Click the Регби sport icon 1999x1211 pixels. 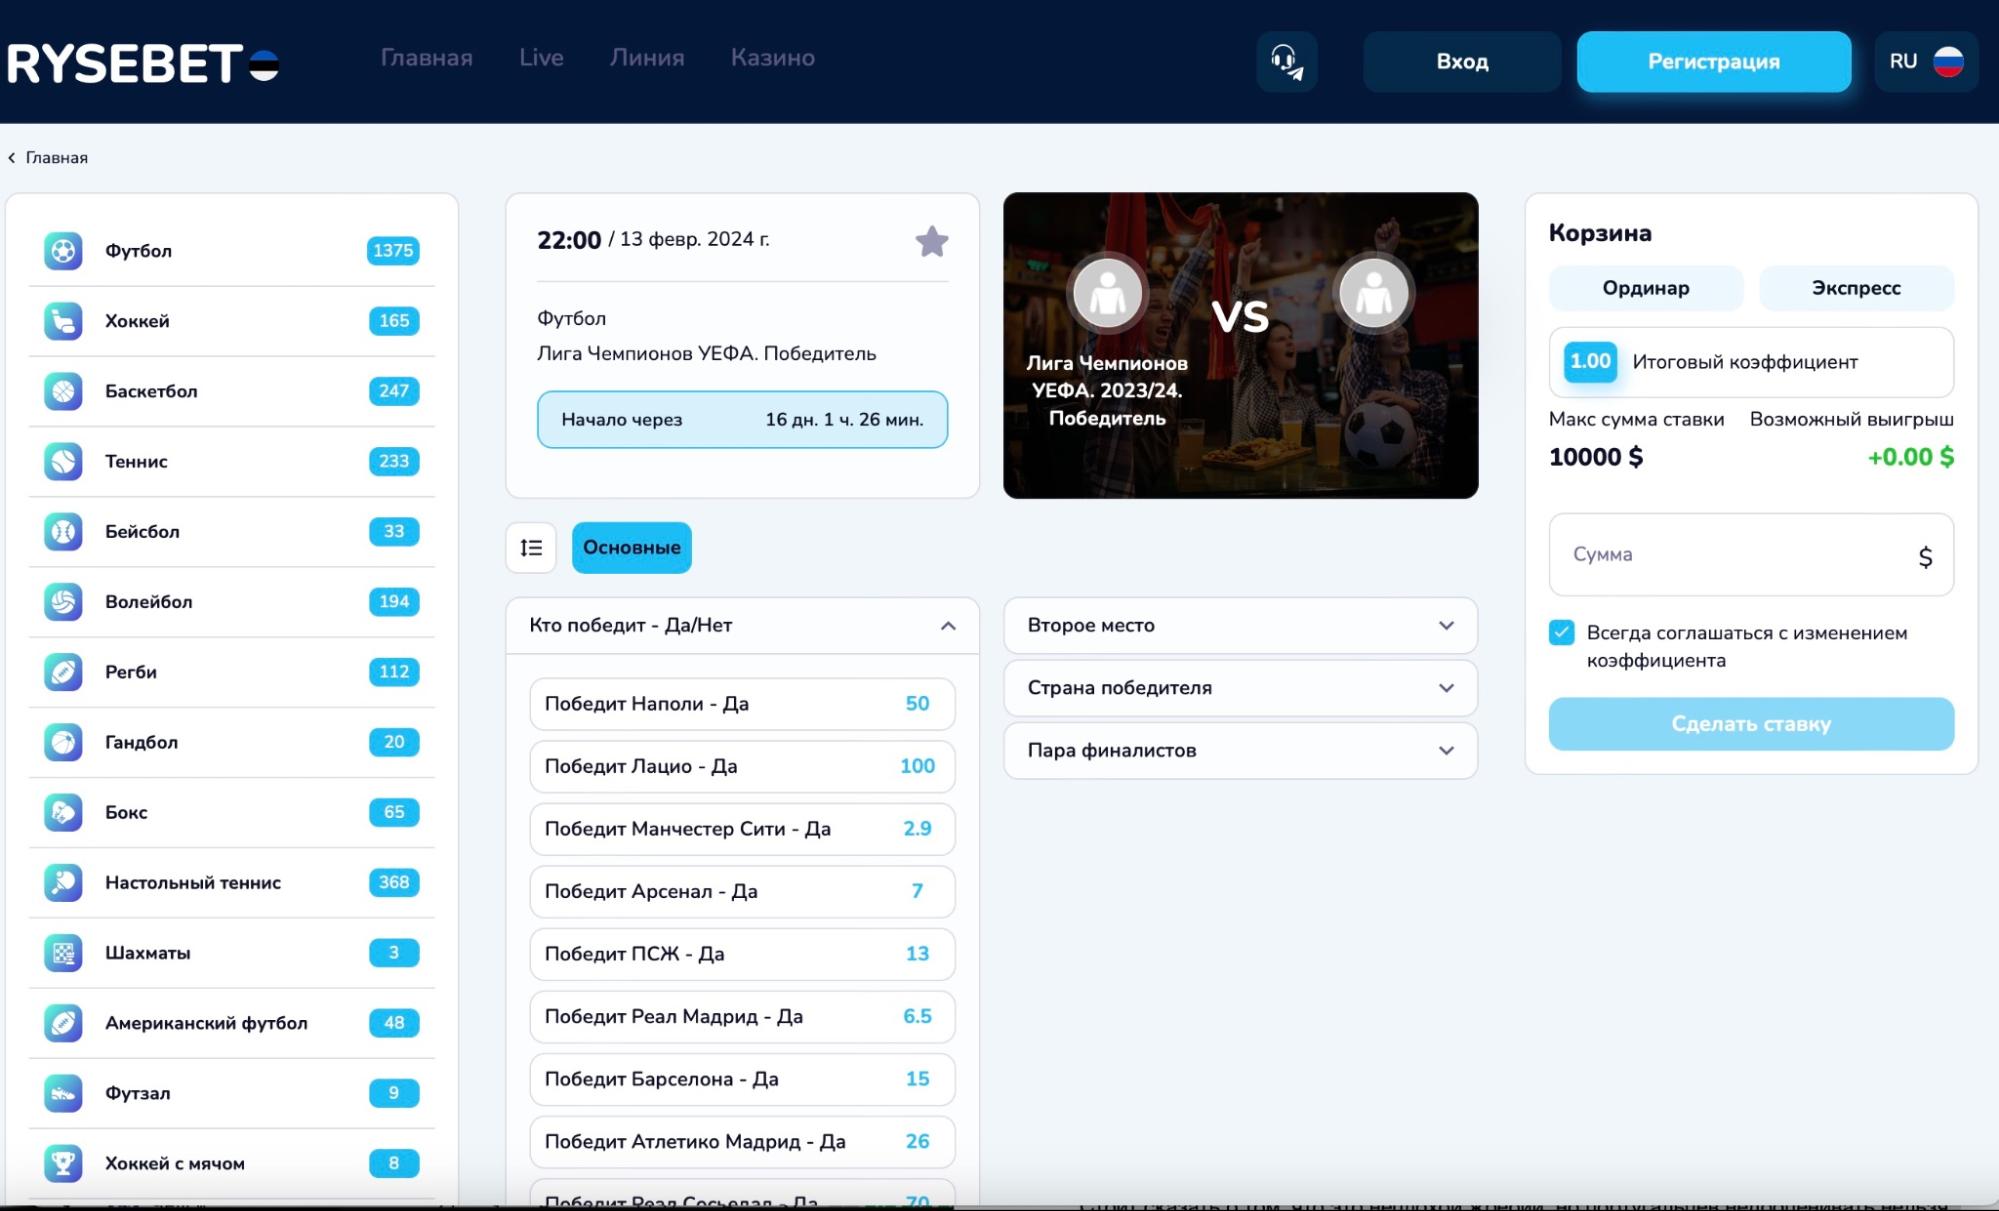[63, 671]
